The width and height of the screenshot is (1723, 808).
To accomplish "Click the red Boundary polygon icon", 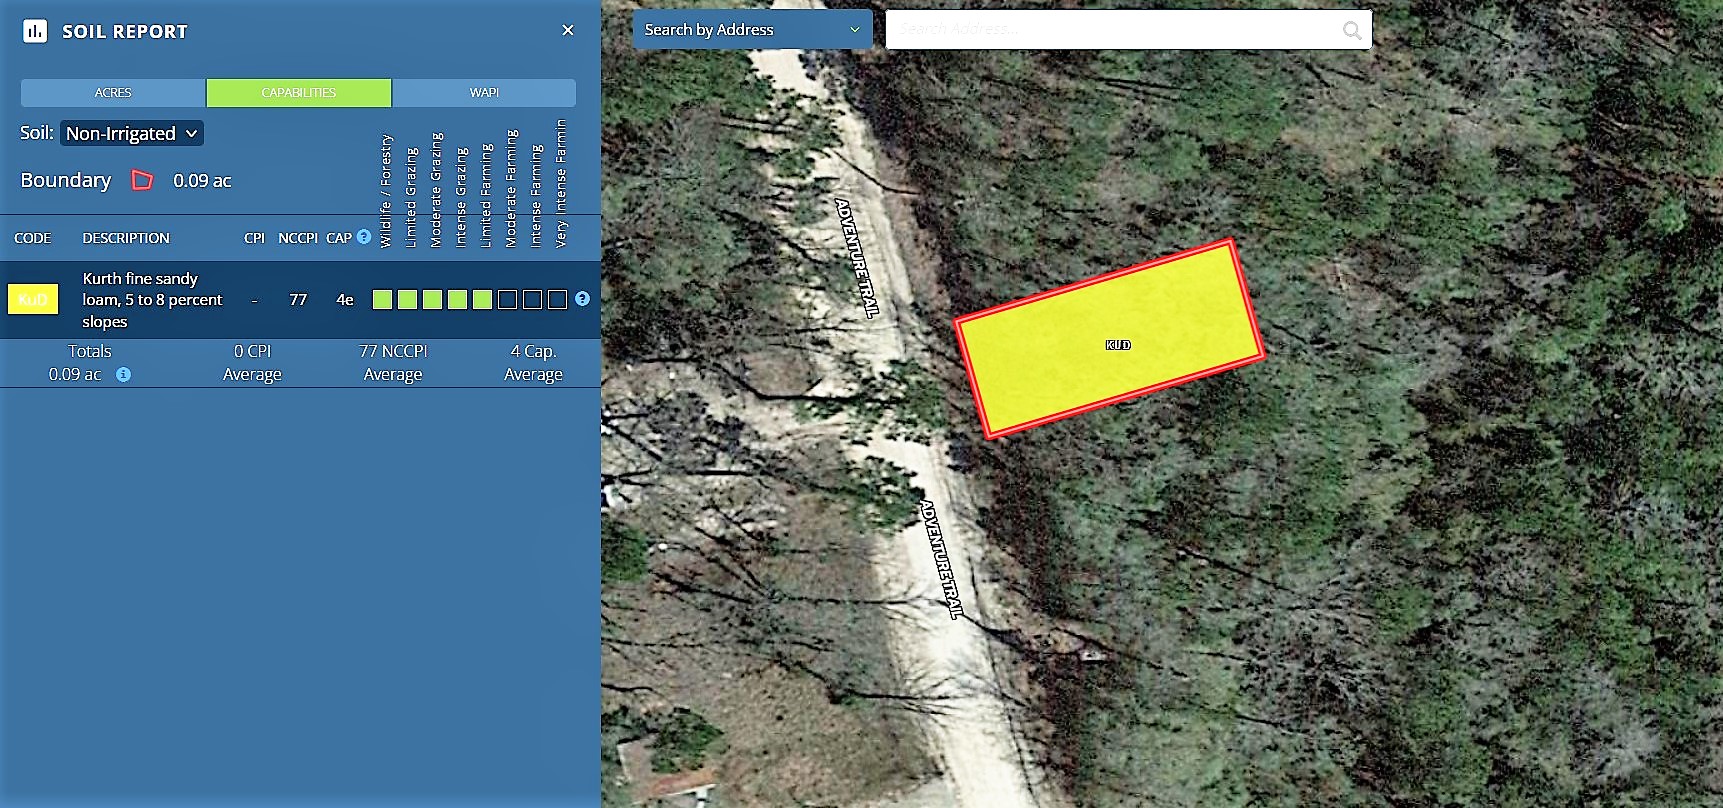I will coord(143,180).
